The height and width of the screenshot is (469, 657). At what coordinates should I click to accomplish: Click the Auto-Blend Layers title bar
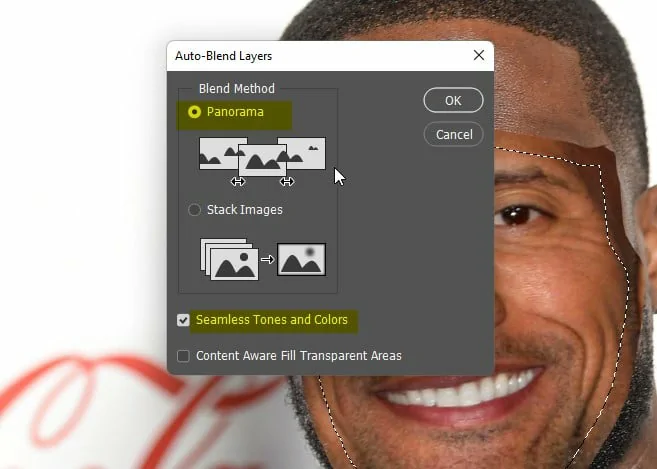tap(300, 56)
